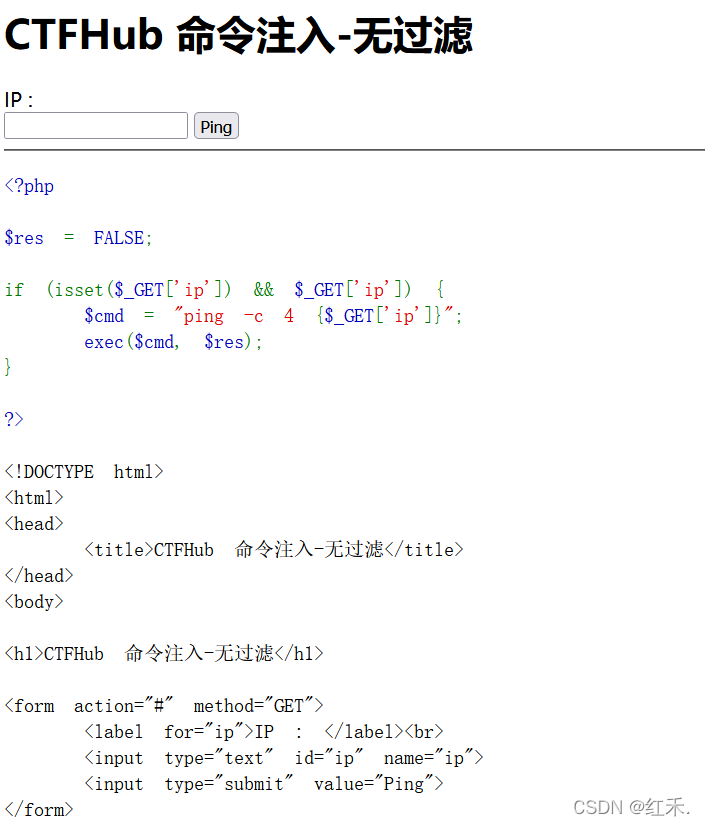Click the '<input type="submit" value="Ping">' line
The image size is (705, 826).
[264, 784]
